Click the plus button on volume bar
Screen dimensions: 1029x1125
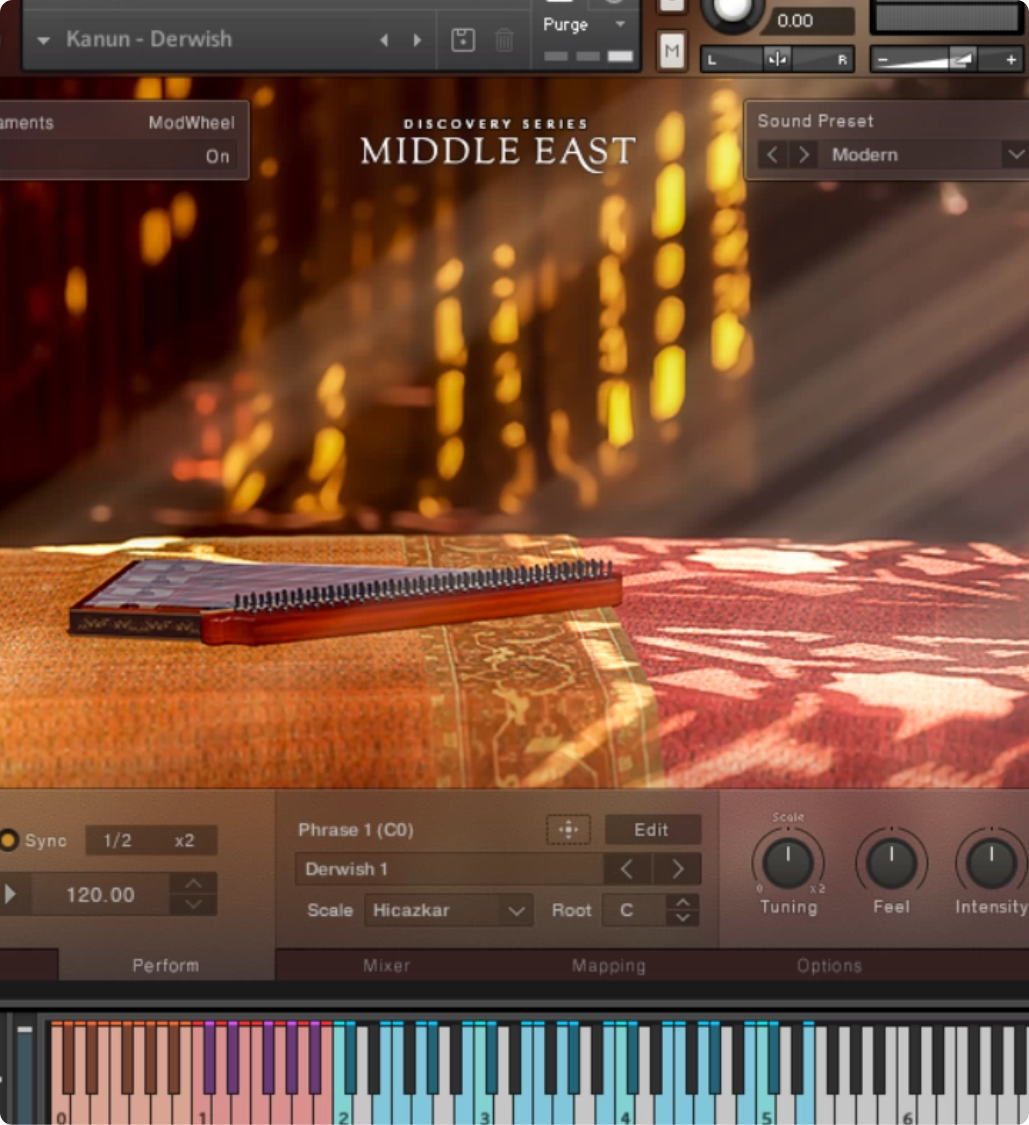(x=1011, y=60)
